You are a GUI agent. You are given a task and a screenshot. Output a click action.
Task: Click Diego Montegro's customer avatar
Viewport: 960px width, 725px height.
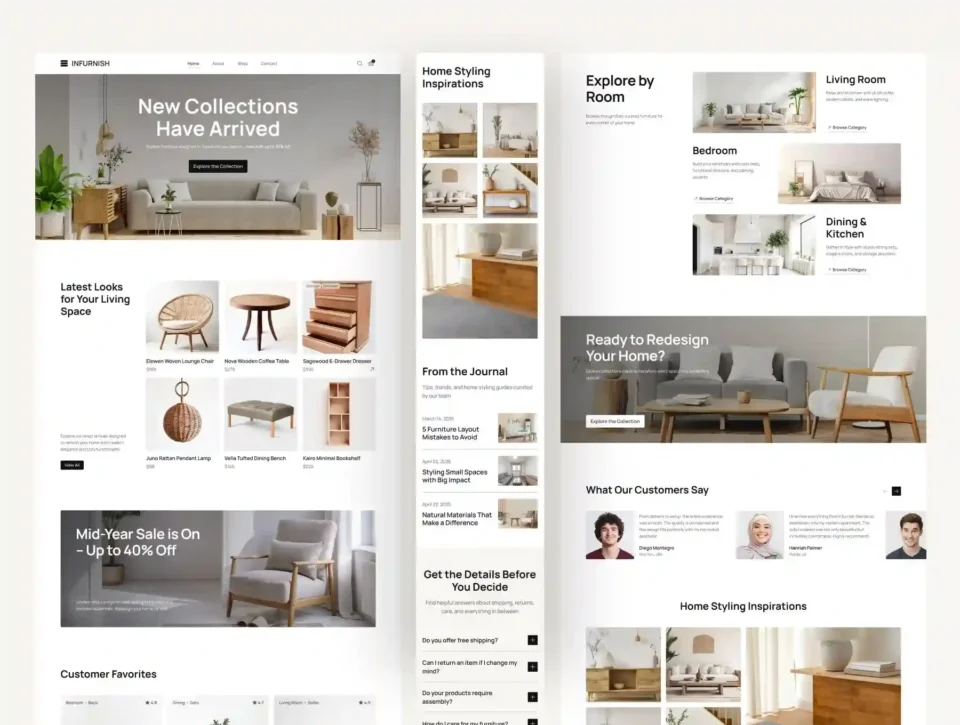(x=610, y=535)
